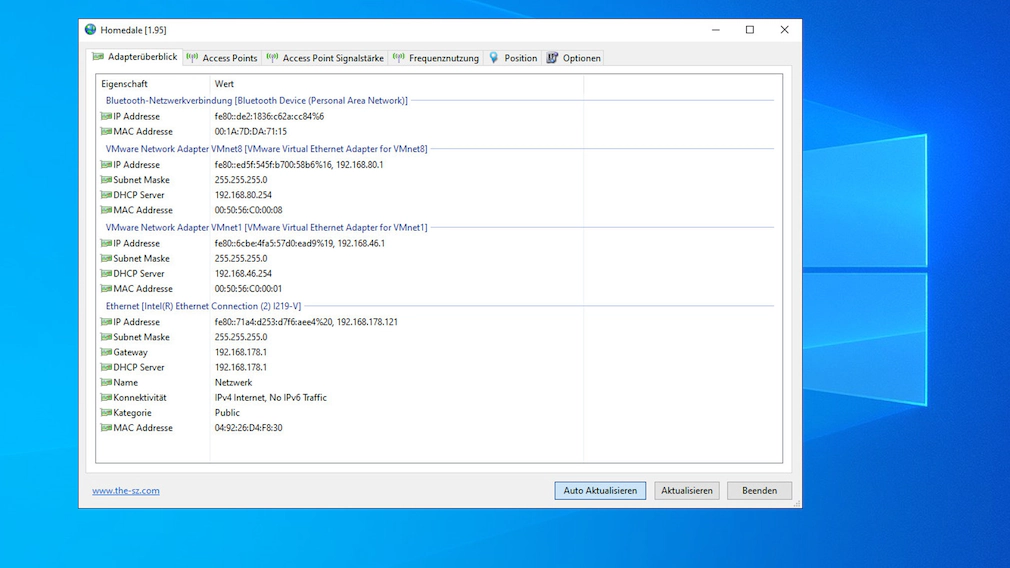Click icon beside VMnet1 Subnet Maske row
Screen dimensions: 1010x568
(x=106, y=258)
